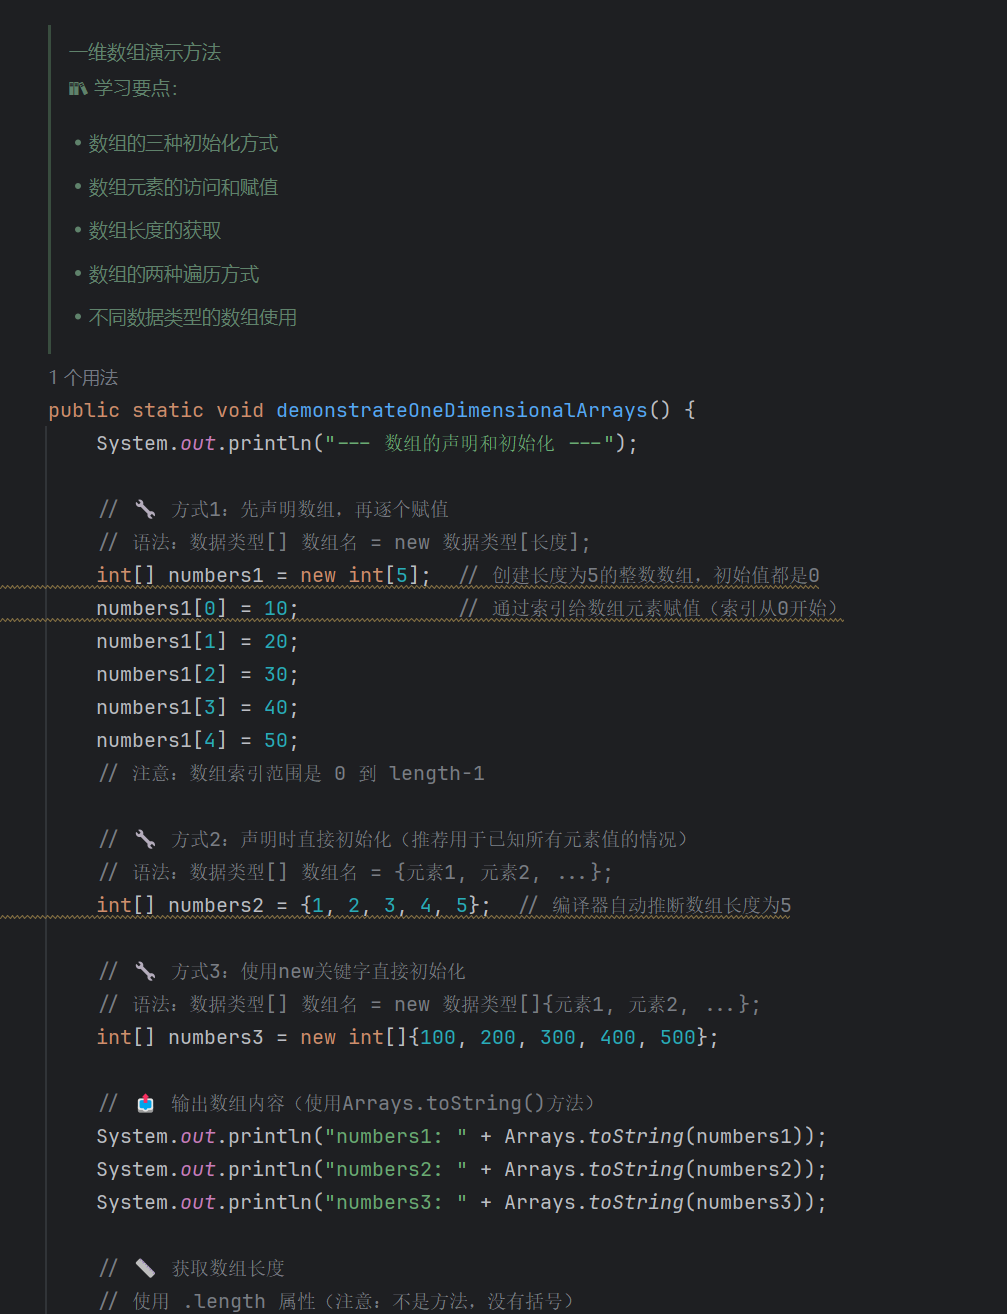Viewport: 1007px width, 1314px height.
Task: Click string '--- 数组的声明和初始化 ---'
Action: click(469, 443)
